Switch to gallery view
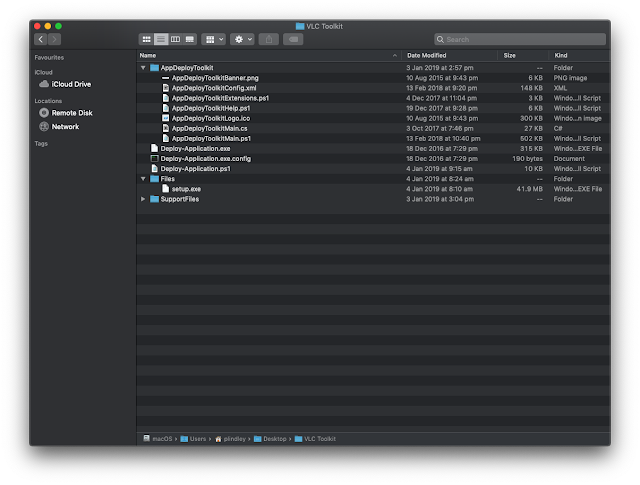This screenshot has width=640, height=485. [189, 39]
